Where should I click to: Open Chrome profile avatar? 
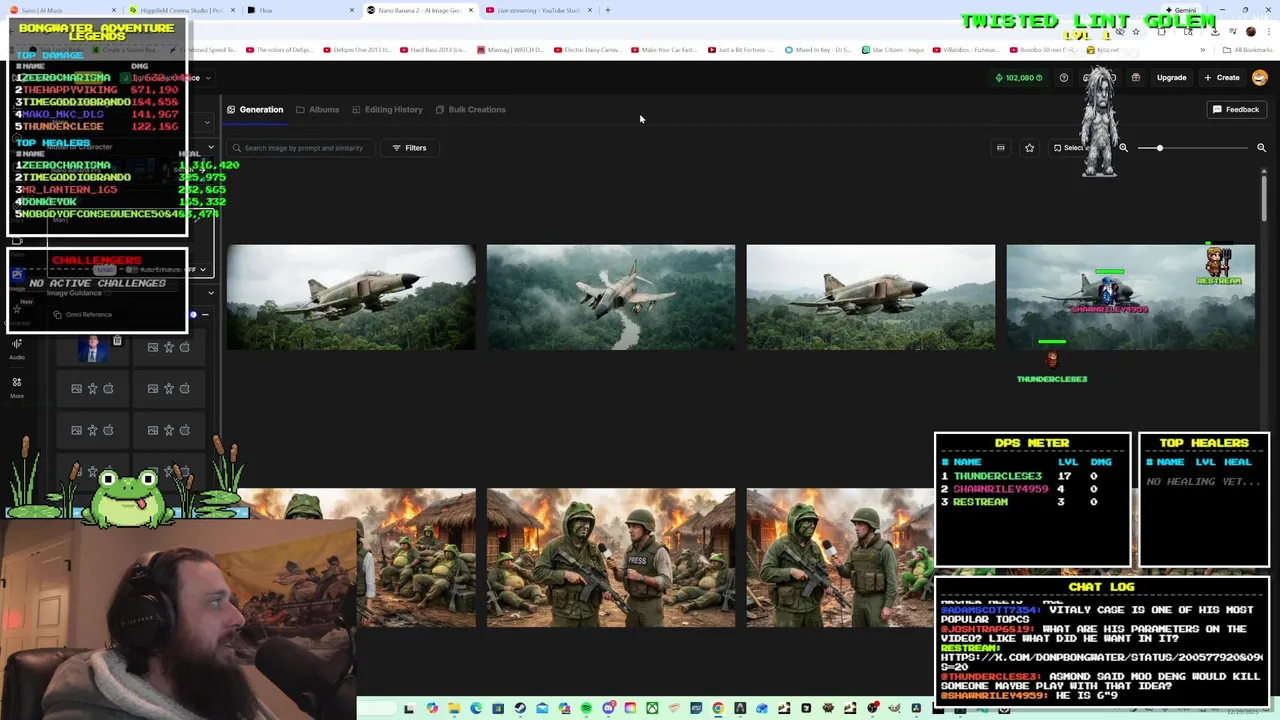point(1250,31)
